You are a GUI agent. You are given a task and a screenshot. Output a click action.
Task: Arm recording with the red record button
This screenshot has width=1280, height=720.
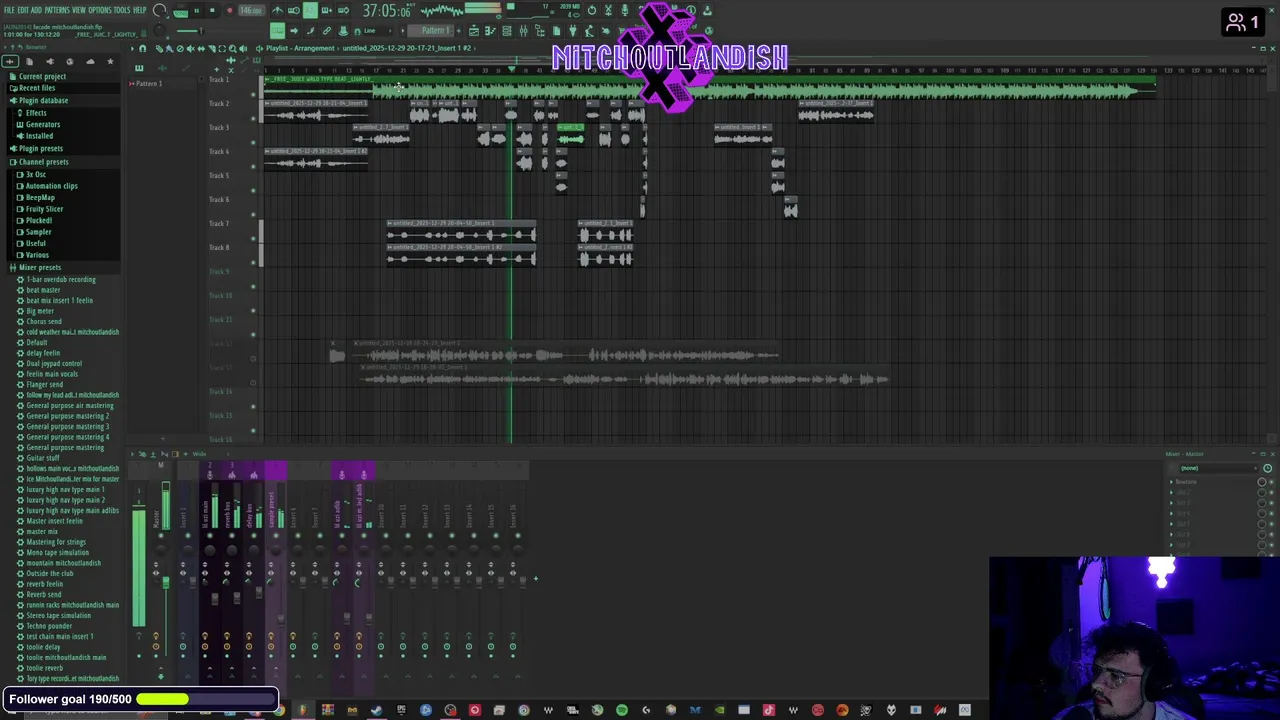tap(230, 10)
